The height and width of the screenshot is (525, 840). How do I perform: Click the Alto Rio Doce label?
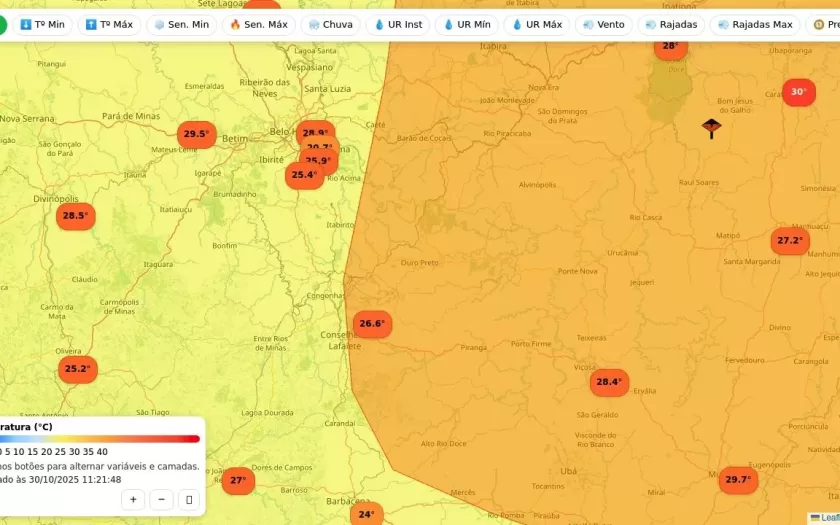coord(444,444)
